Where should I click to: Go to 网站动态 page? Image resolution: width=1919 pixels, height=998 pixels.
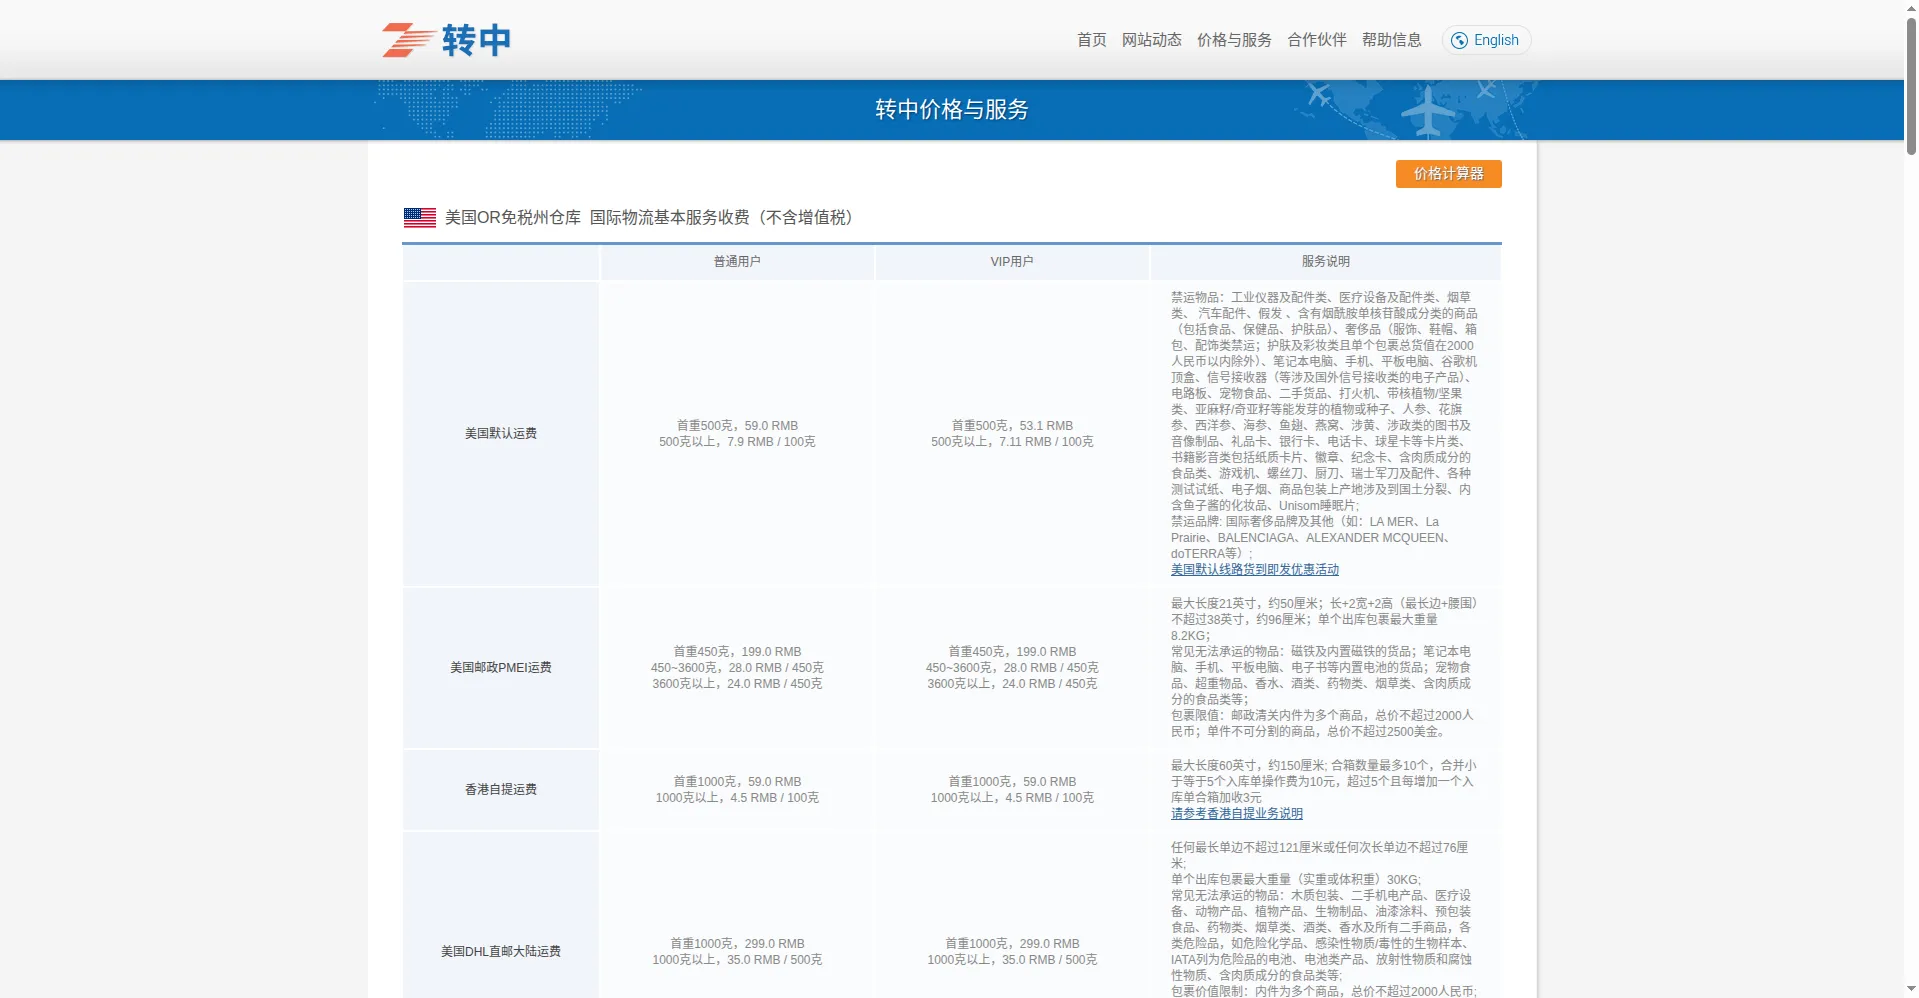click(1151, 40)
